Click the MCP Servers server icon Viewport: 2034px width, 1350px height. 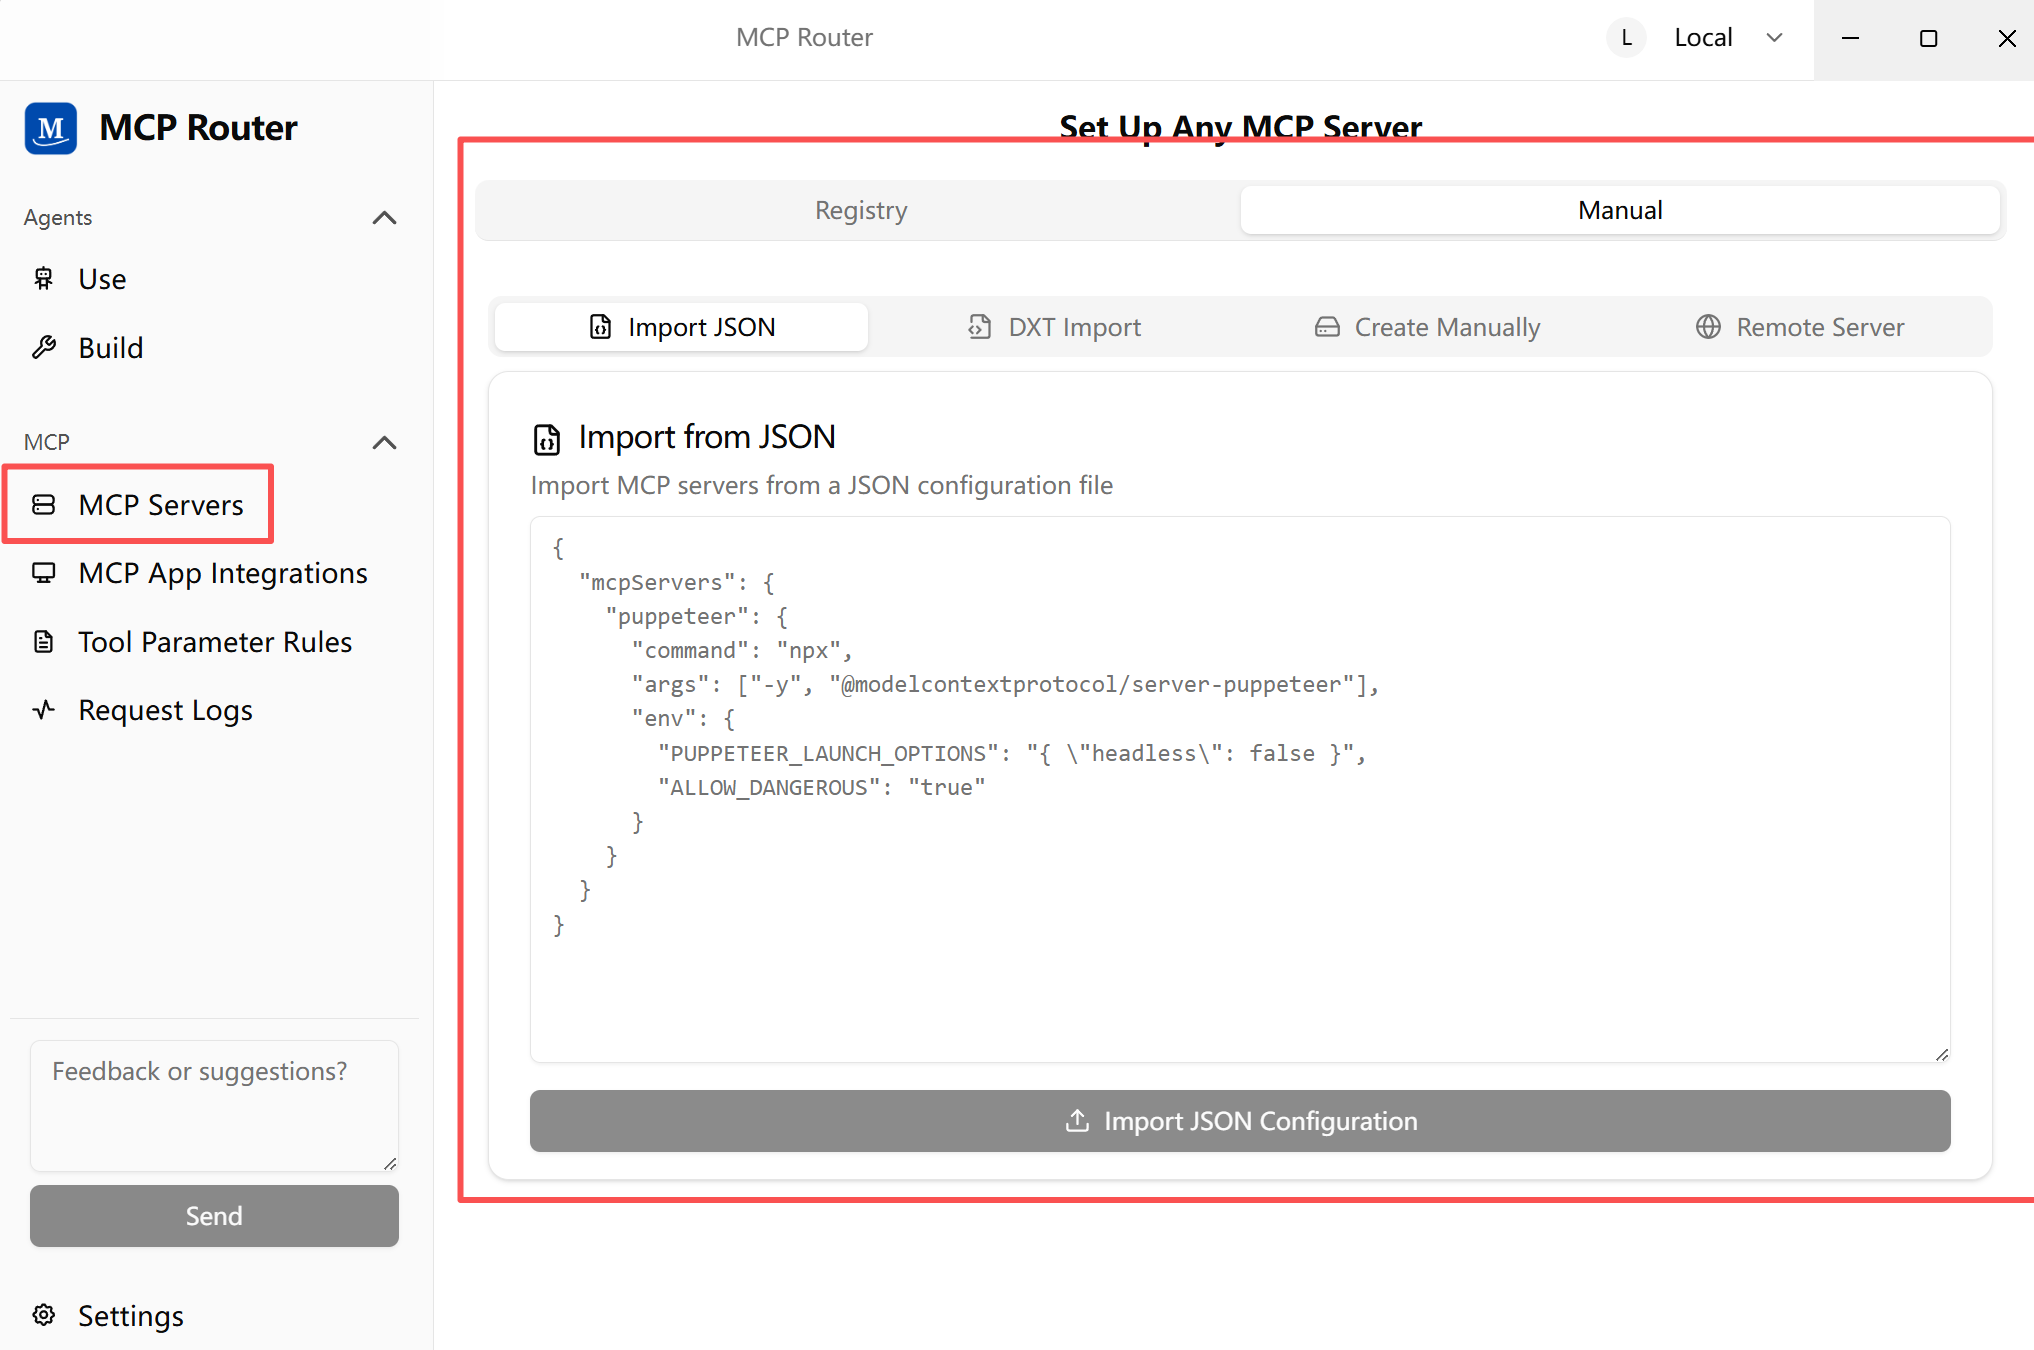[x=43, y=505]
